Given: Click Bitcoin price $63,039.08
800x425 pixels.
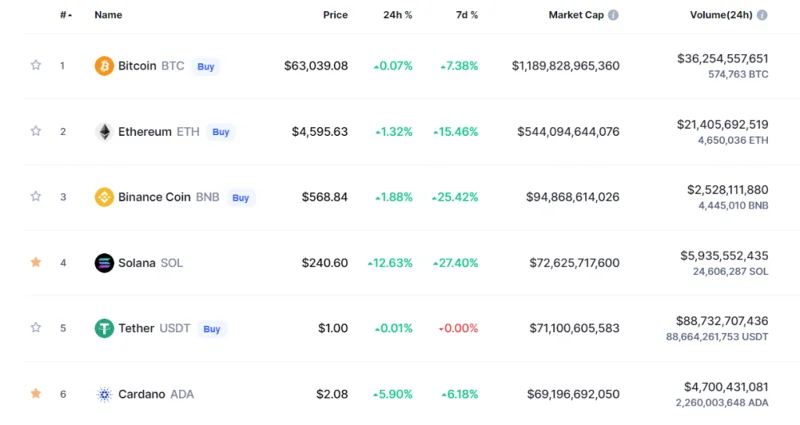Looking at the screenshot, I should [316, 66].
